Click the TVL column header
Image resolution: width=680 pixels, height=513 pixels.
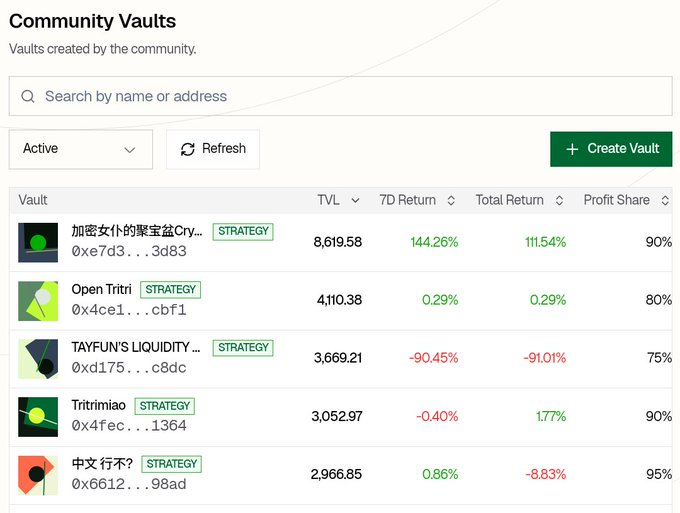click(x=328, y=200)
